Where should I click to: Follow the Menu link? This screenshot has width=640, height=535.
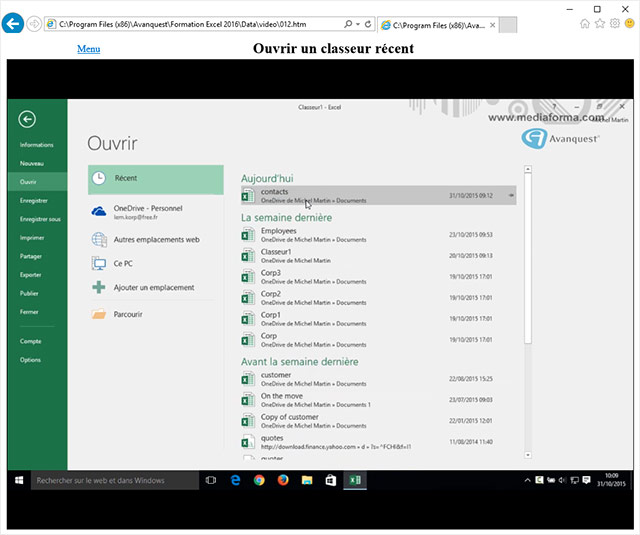click(x=89, y=49)
